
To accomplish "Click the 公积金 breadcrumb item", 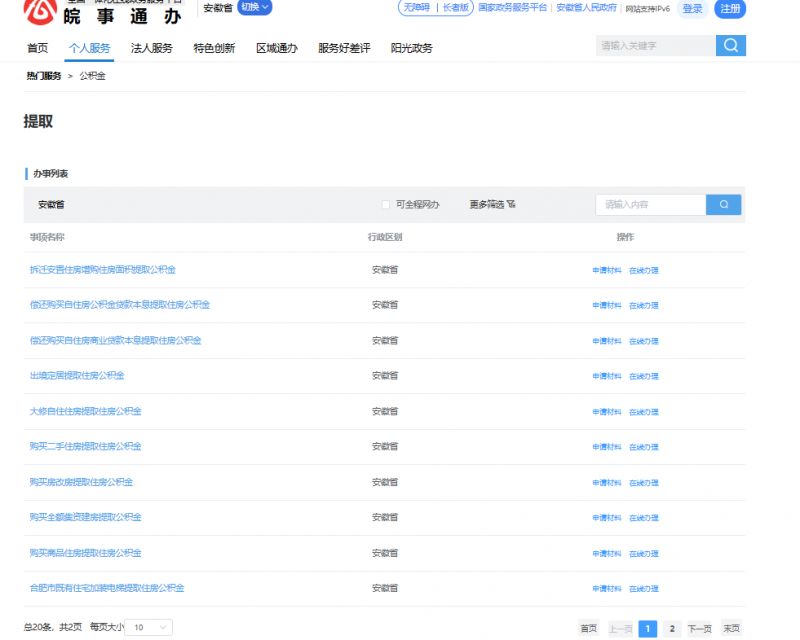I will [92, 76].
